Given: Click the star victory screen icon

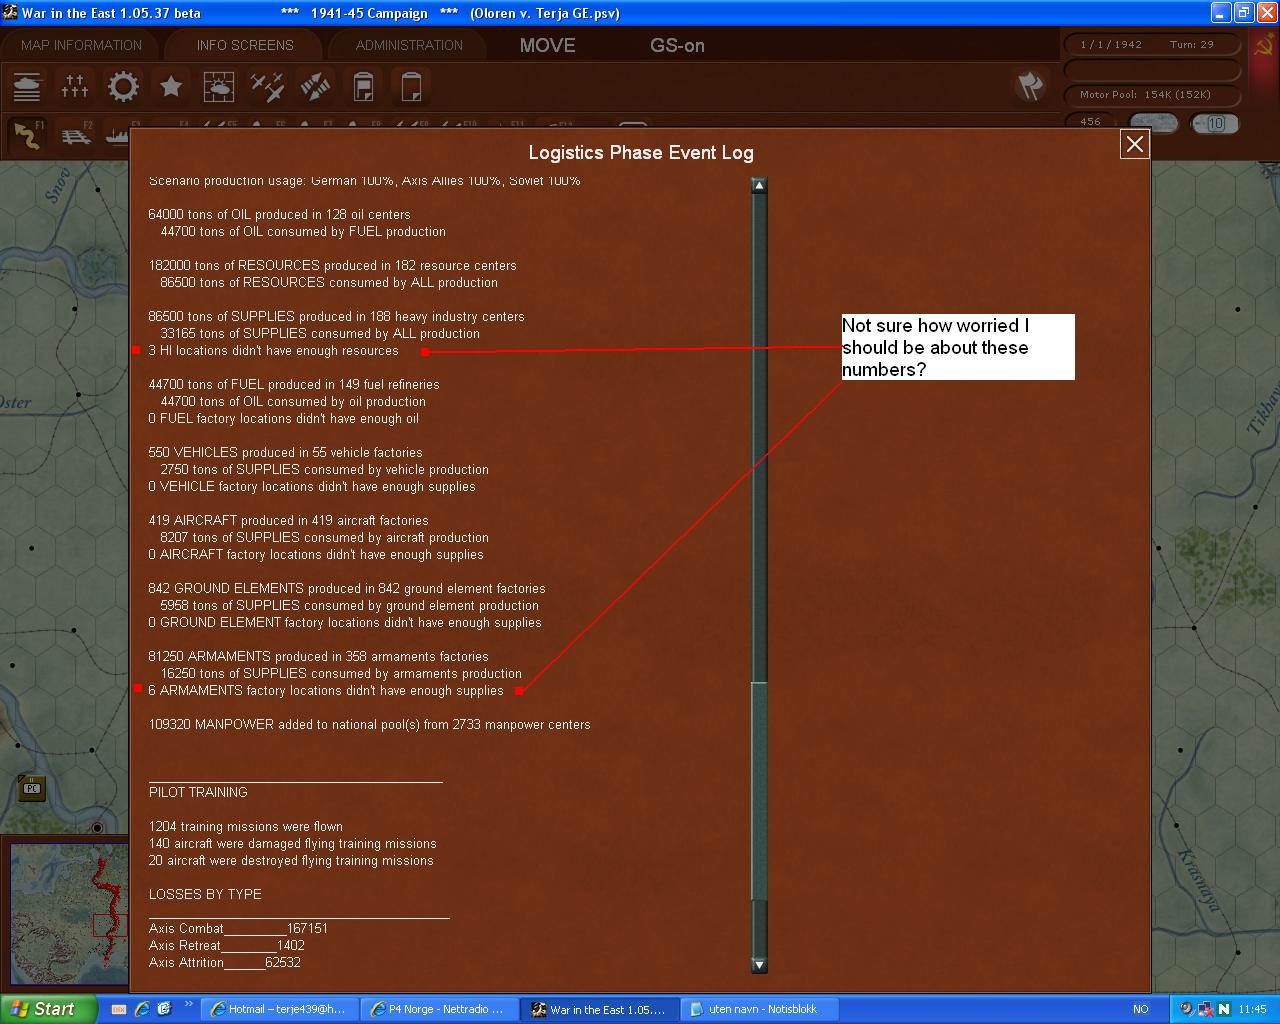Looking at the screenshot, I should point(171,87).
